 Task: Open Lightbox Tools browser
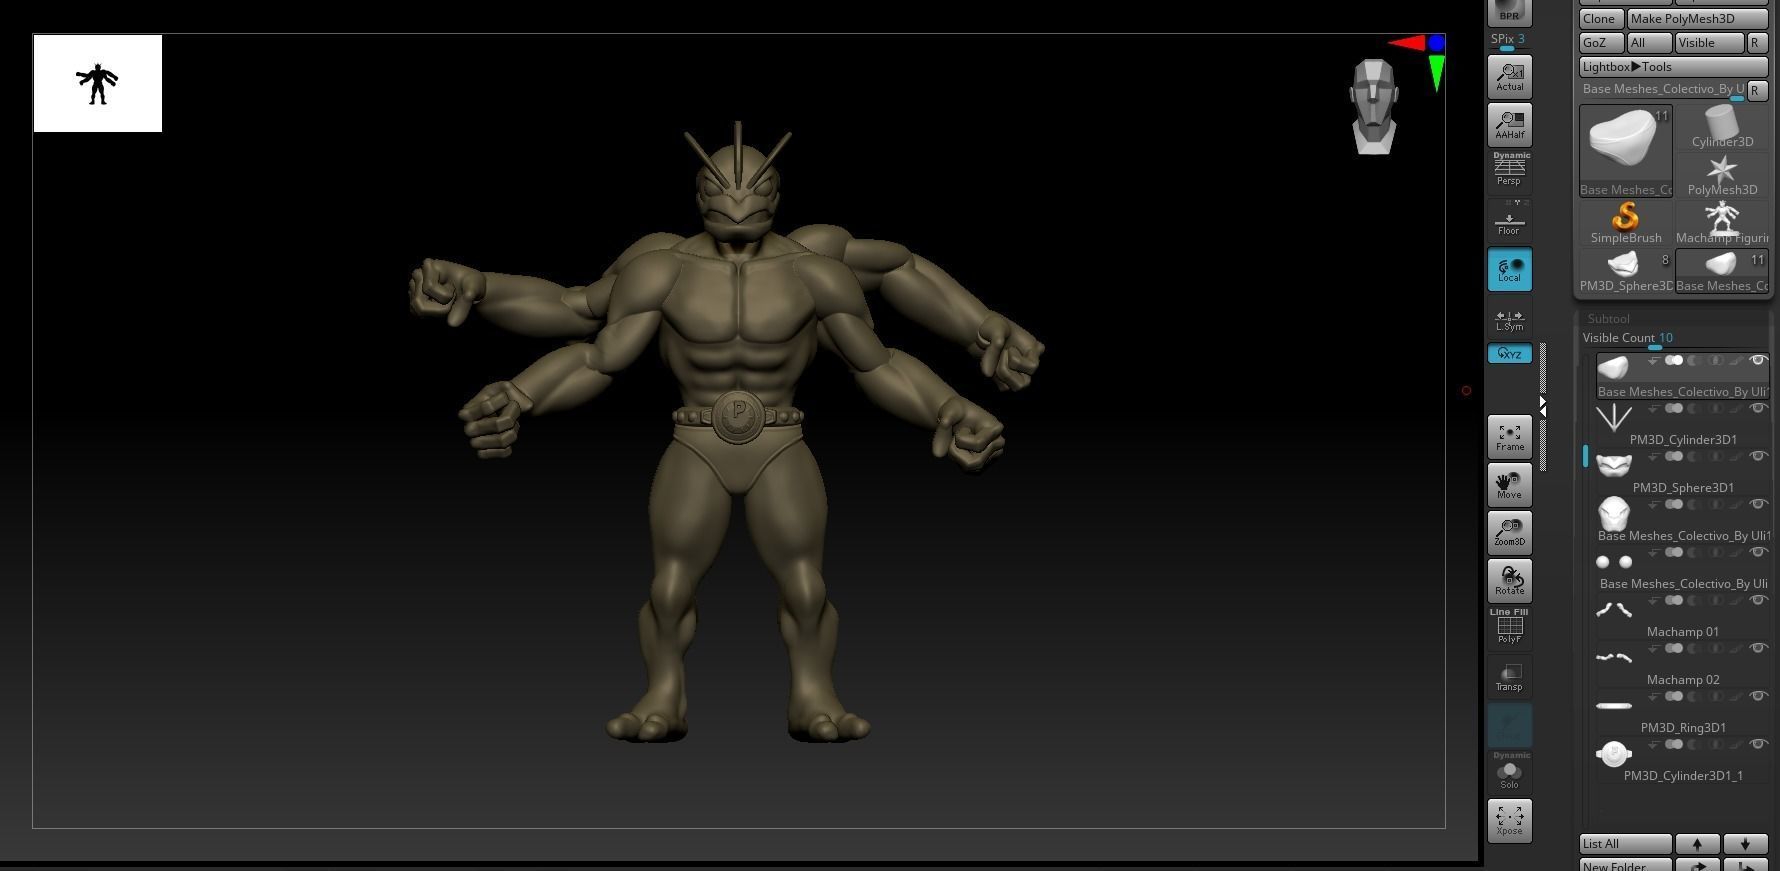pos(1673,67)
